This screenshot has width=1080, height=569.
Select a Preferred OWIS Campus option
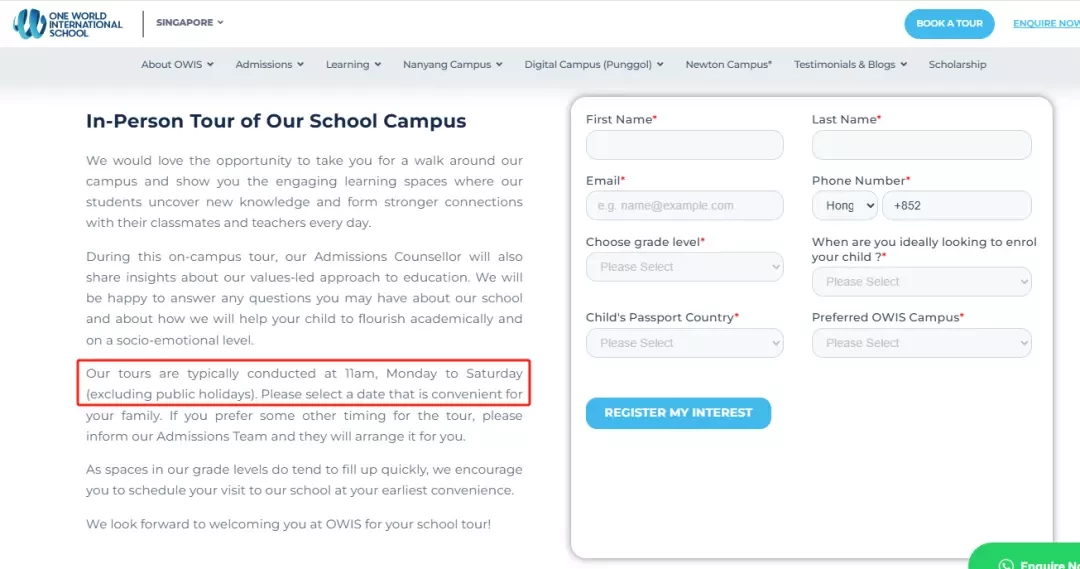pos(922,343)
